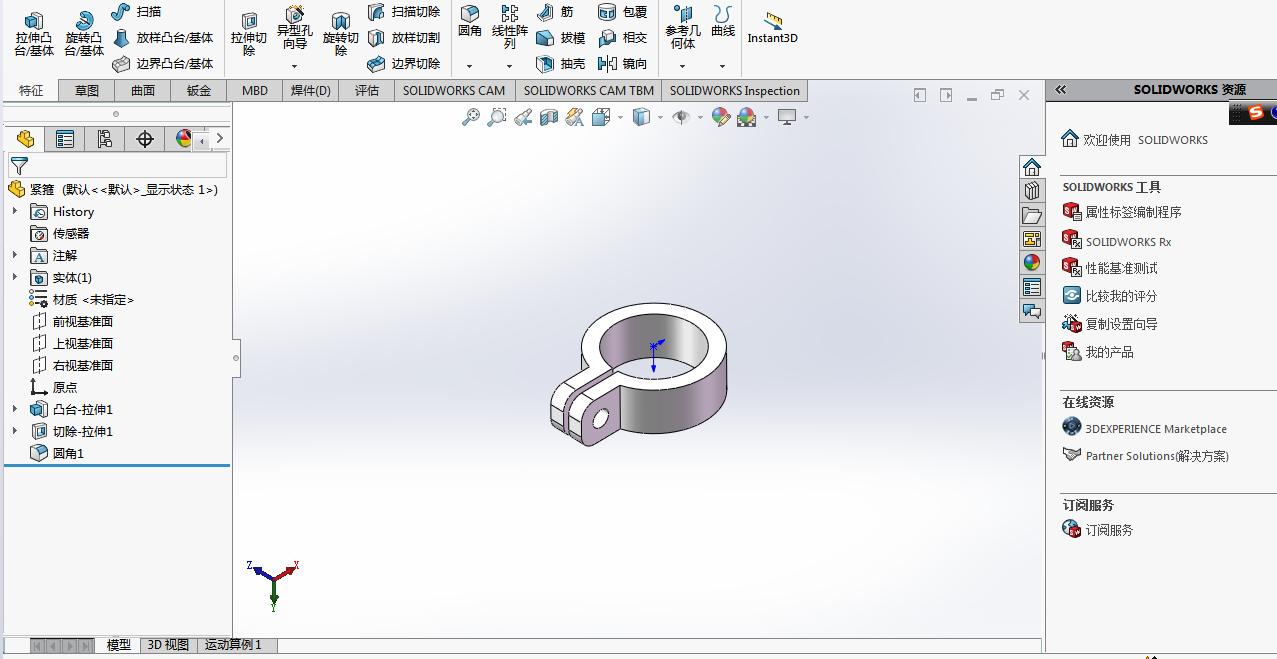This screenshot has width=1277, height=659.
Task: Open the dropdown under 曲线
Action: click(722, 66)
